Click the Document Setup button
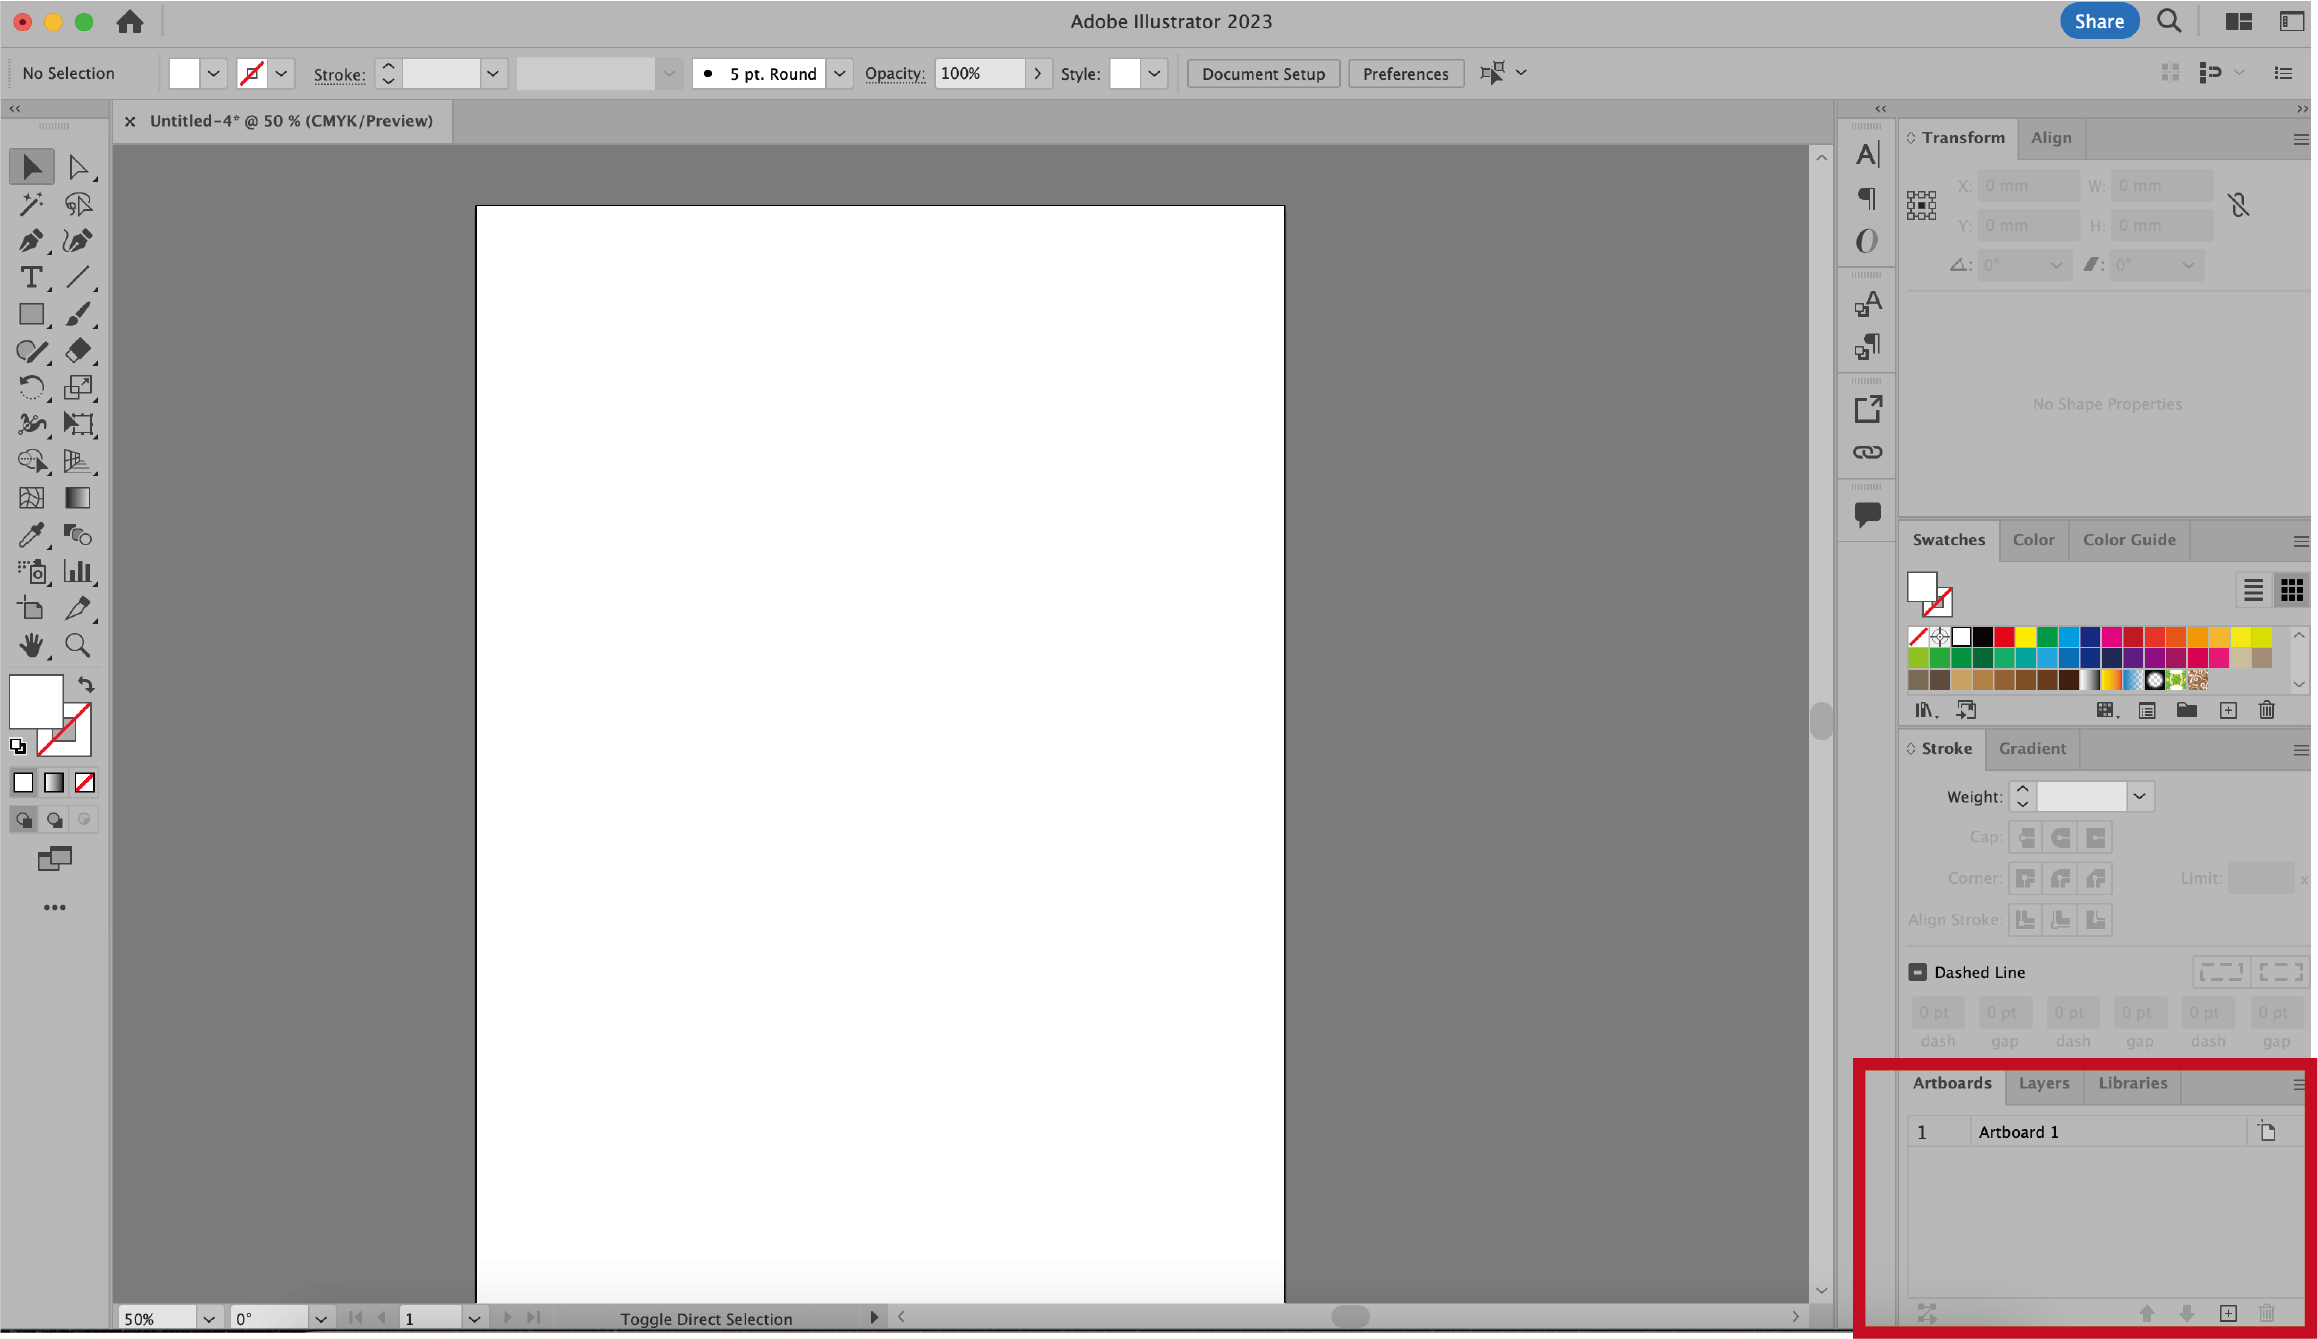This screenshot has height=1339, width=2318. point(1262,73)
